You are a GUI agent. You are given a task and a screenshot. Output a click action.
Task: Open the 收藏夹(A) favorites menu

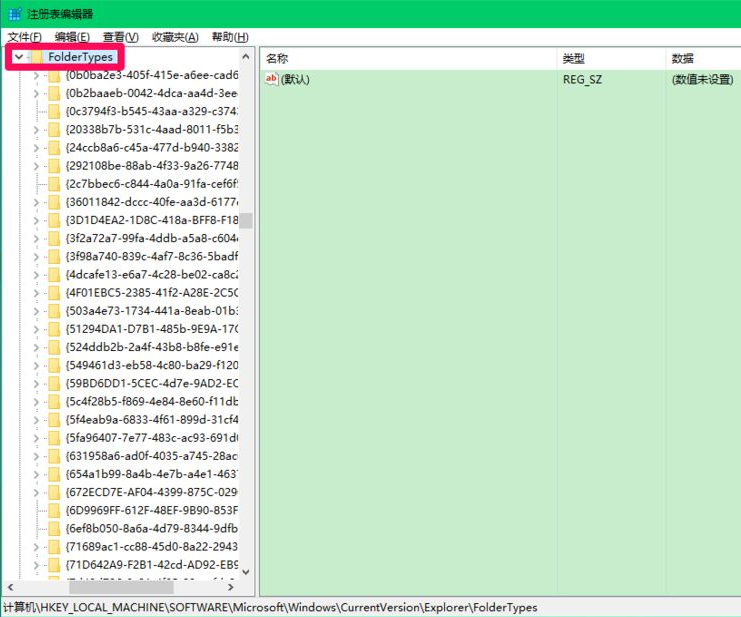175,37
